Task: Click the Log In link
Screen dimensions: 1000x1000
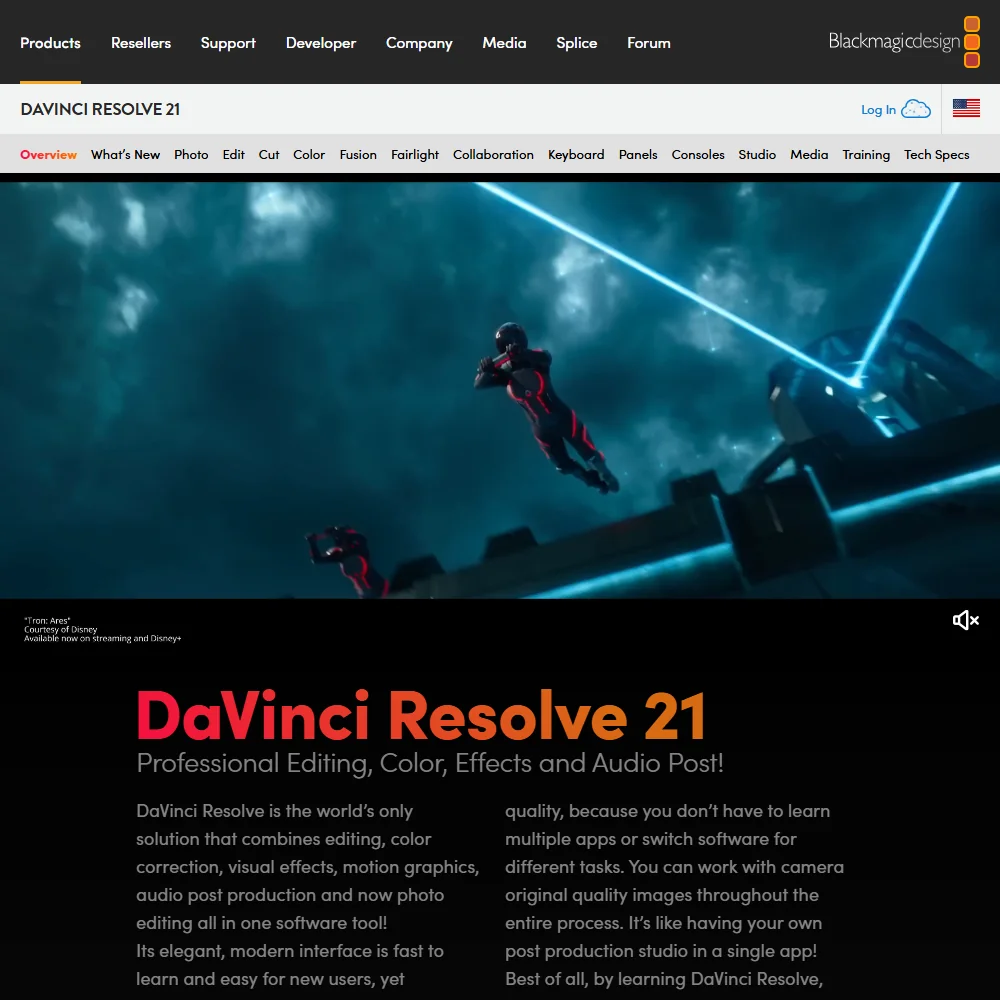Action: point(878,110)
